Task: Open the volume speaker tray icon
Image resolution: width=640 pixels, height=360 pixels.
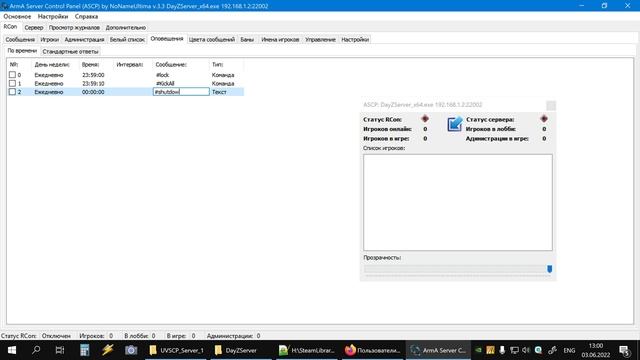Action: (x=526, y=350)
